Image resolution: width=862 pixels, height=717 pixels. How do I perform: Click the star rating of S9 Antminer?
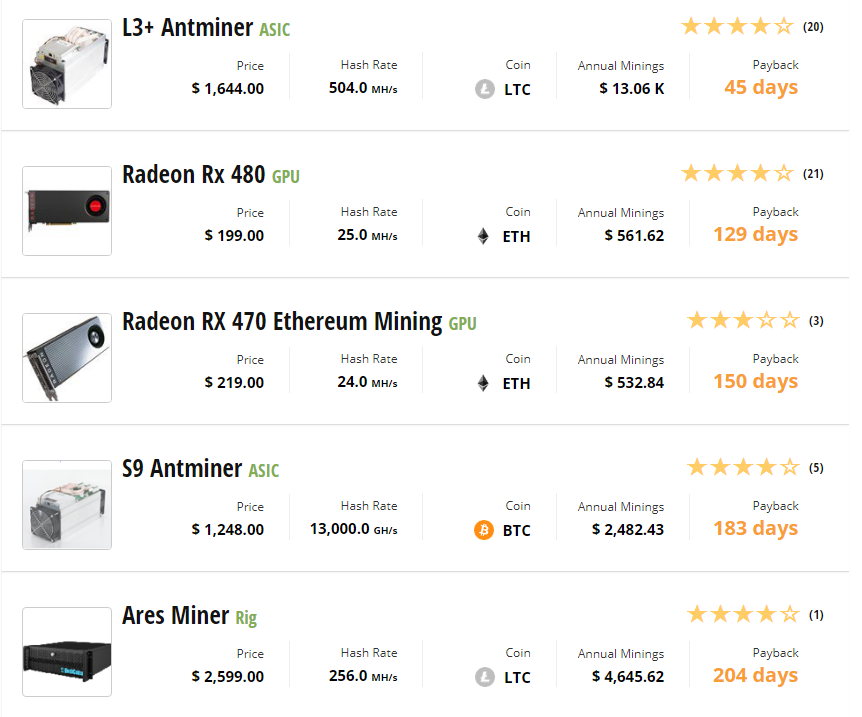pyautogui.click(x=743, y=467)
